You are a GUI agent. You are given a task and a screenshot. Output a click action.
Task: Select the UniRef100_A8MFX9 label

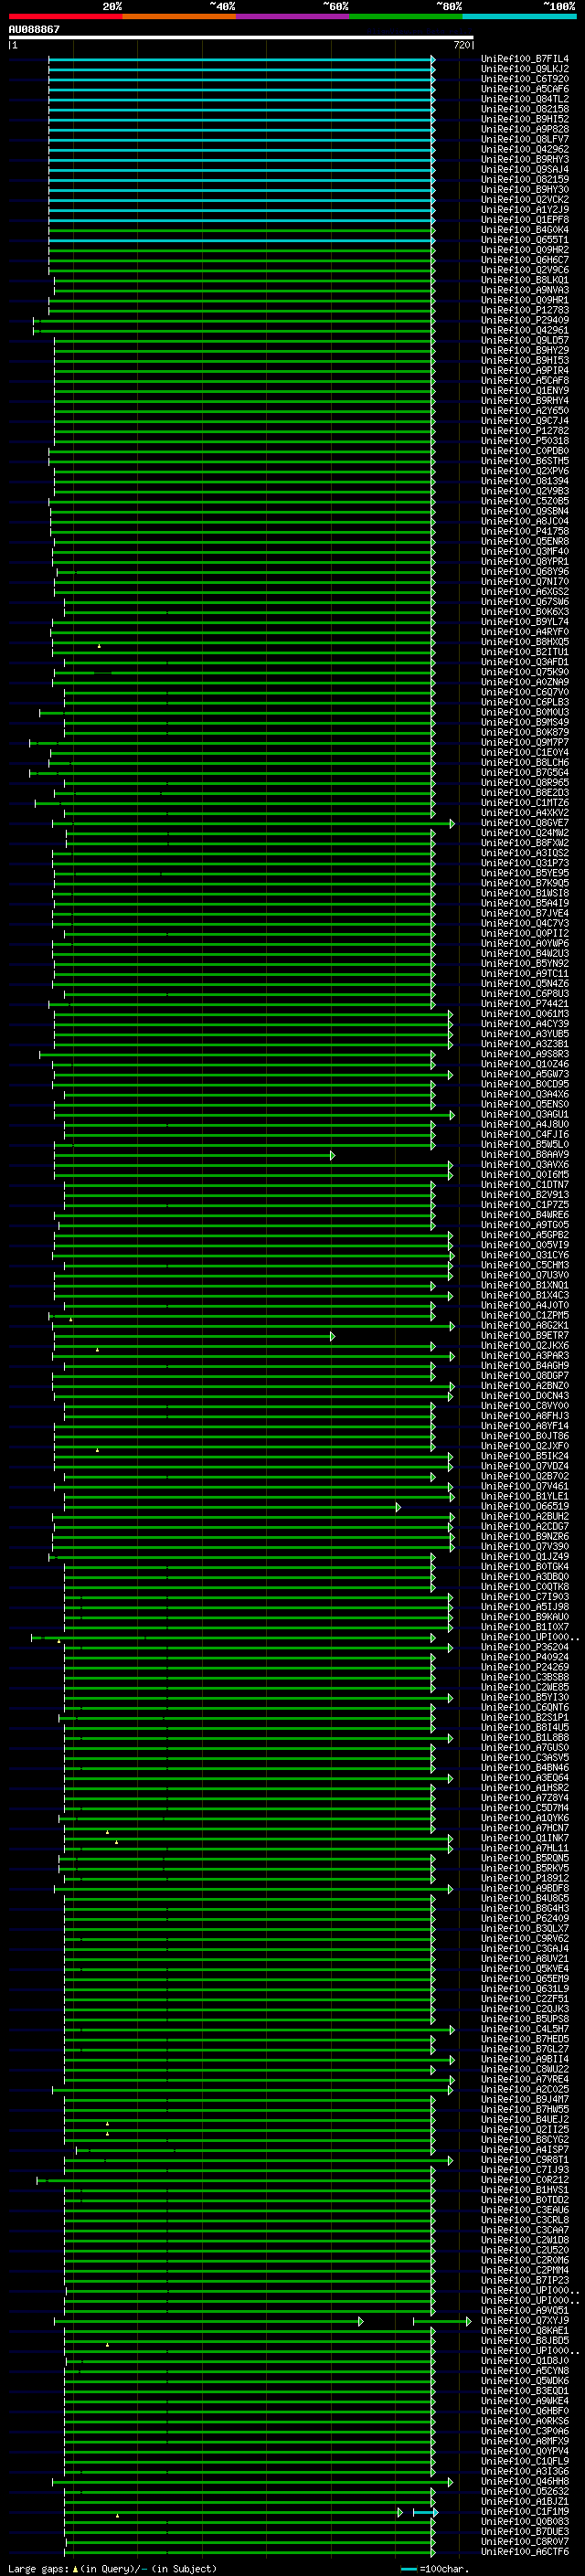pyautogui.click(x=525, y=2441)
